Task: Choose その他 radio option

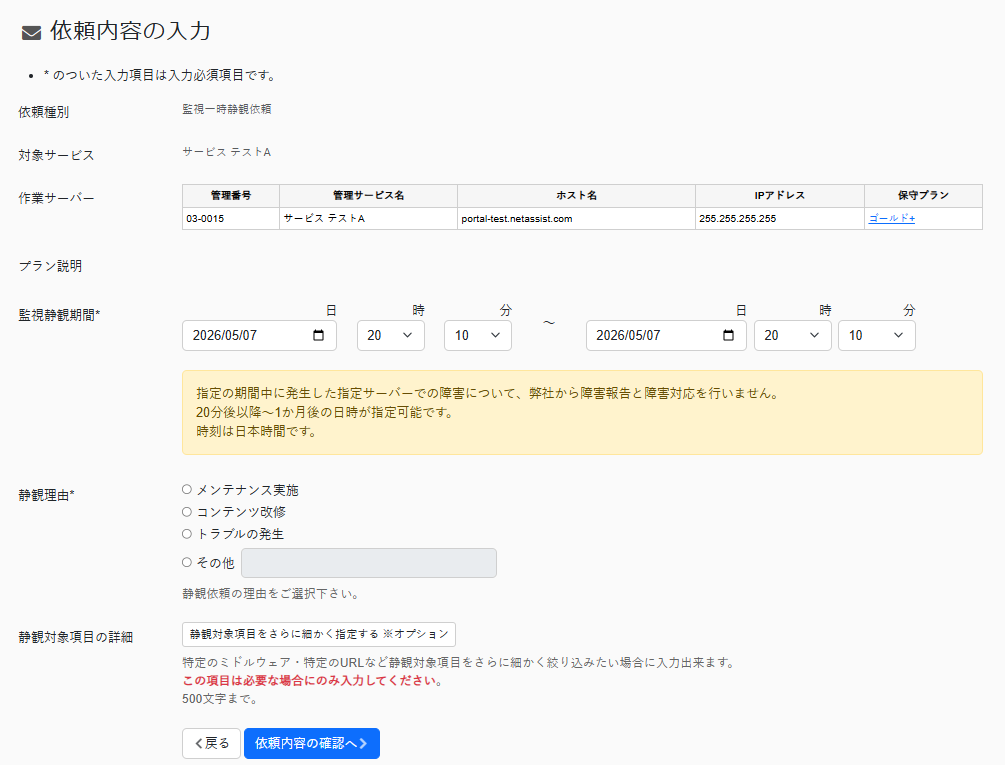Action: click(x=187, y=562)
